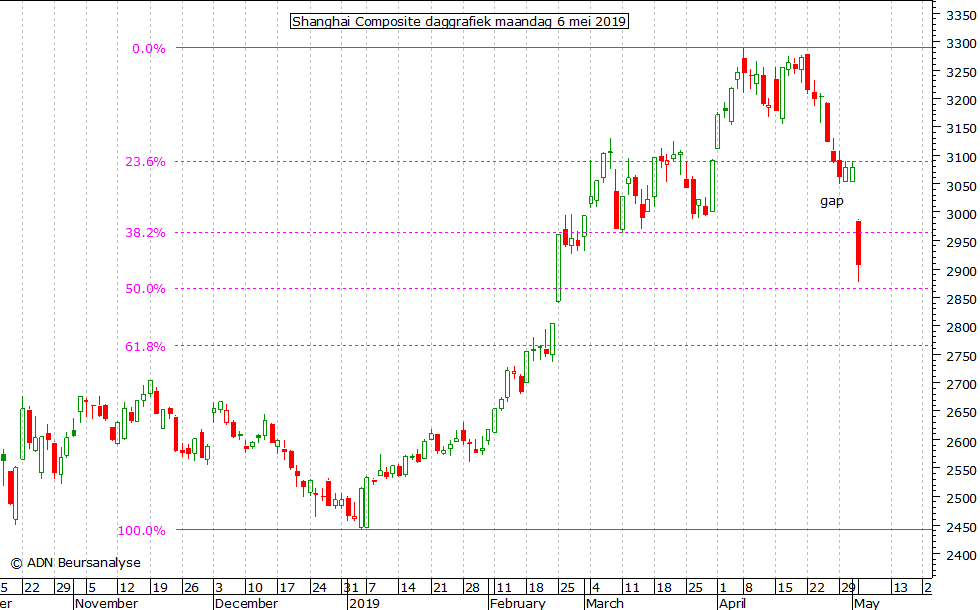
Task: Click the large red candle after the gap
Action: tap(859, 243)
